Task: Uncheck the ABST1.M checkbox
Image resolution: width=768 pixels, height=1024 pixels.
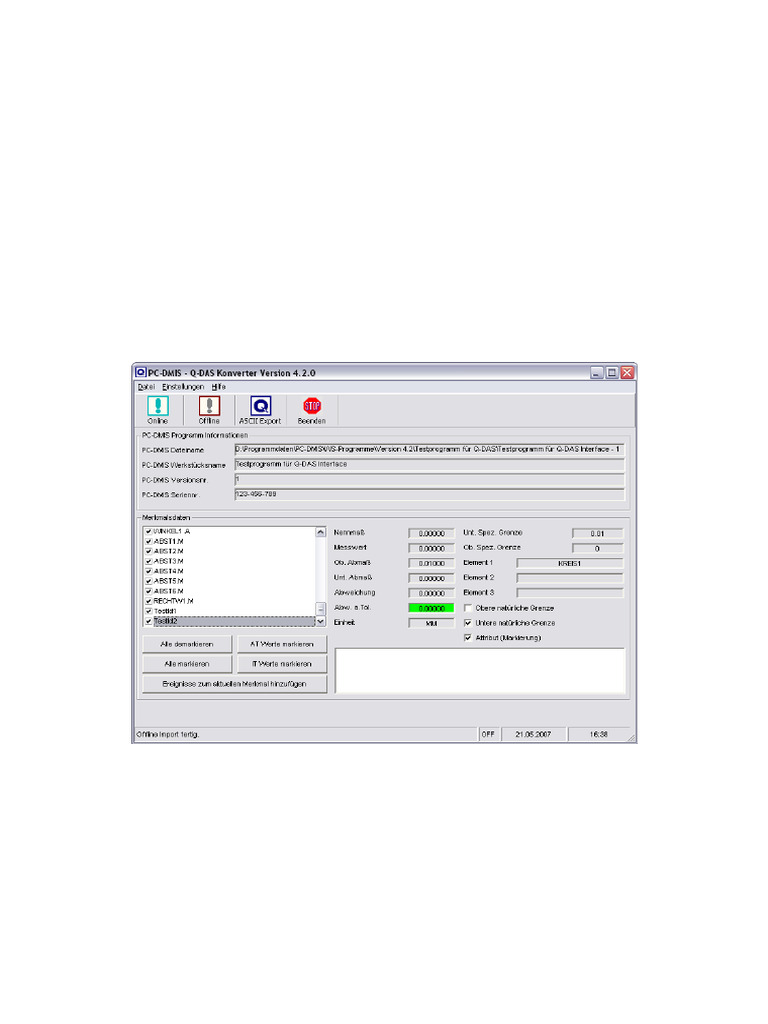Action: tap(149, 541)
